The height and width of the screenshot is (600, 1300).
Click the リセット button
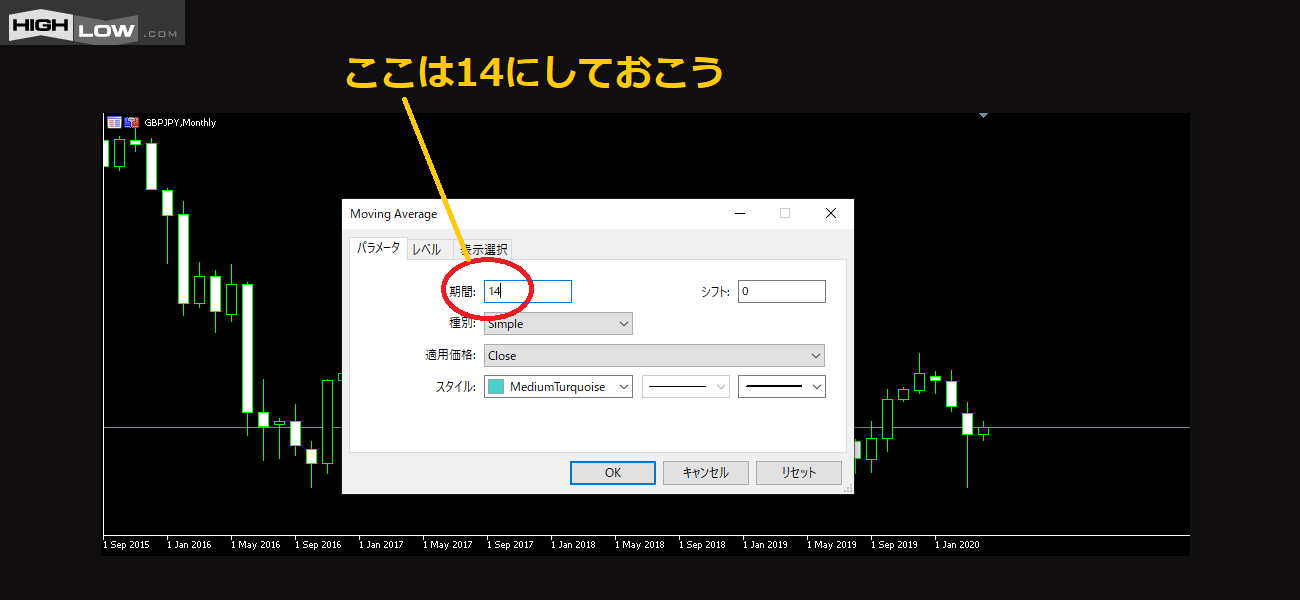click(798, 473)
